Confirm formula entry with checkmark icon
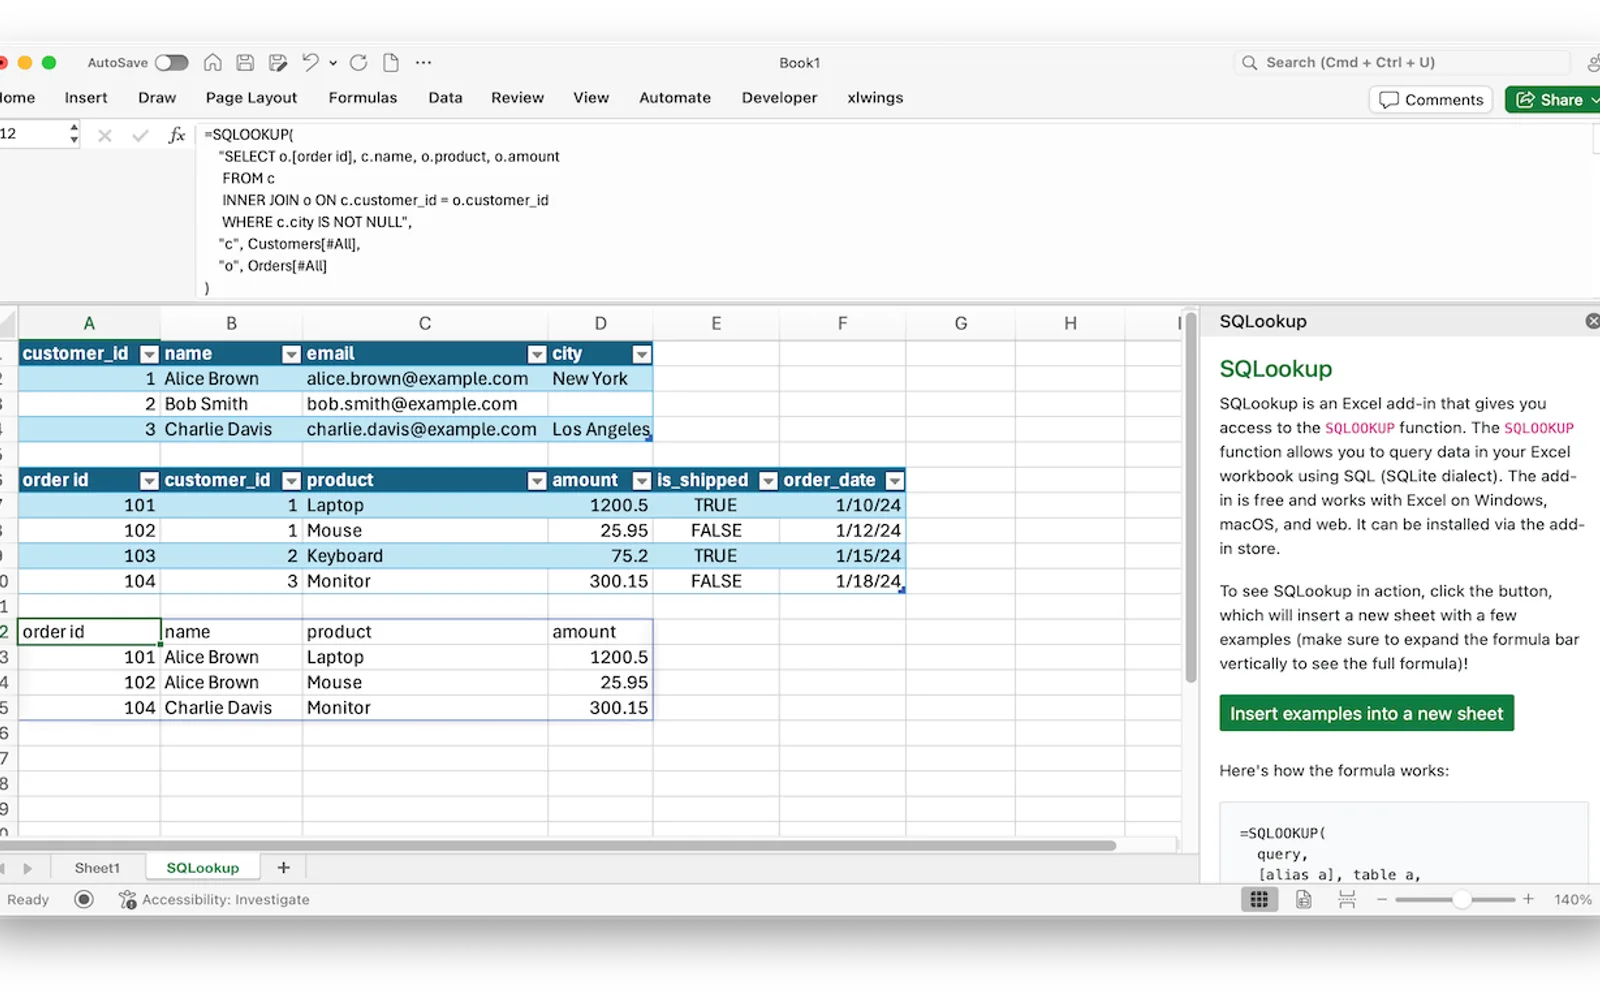 (140, 135)
